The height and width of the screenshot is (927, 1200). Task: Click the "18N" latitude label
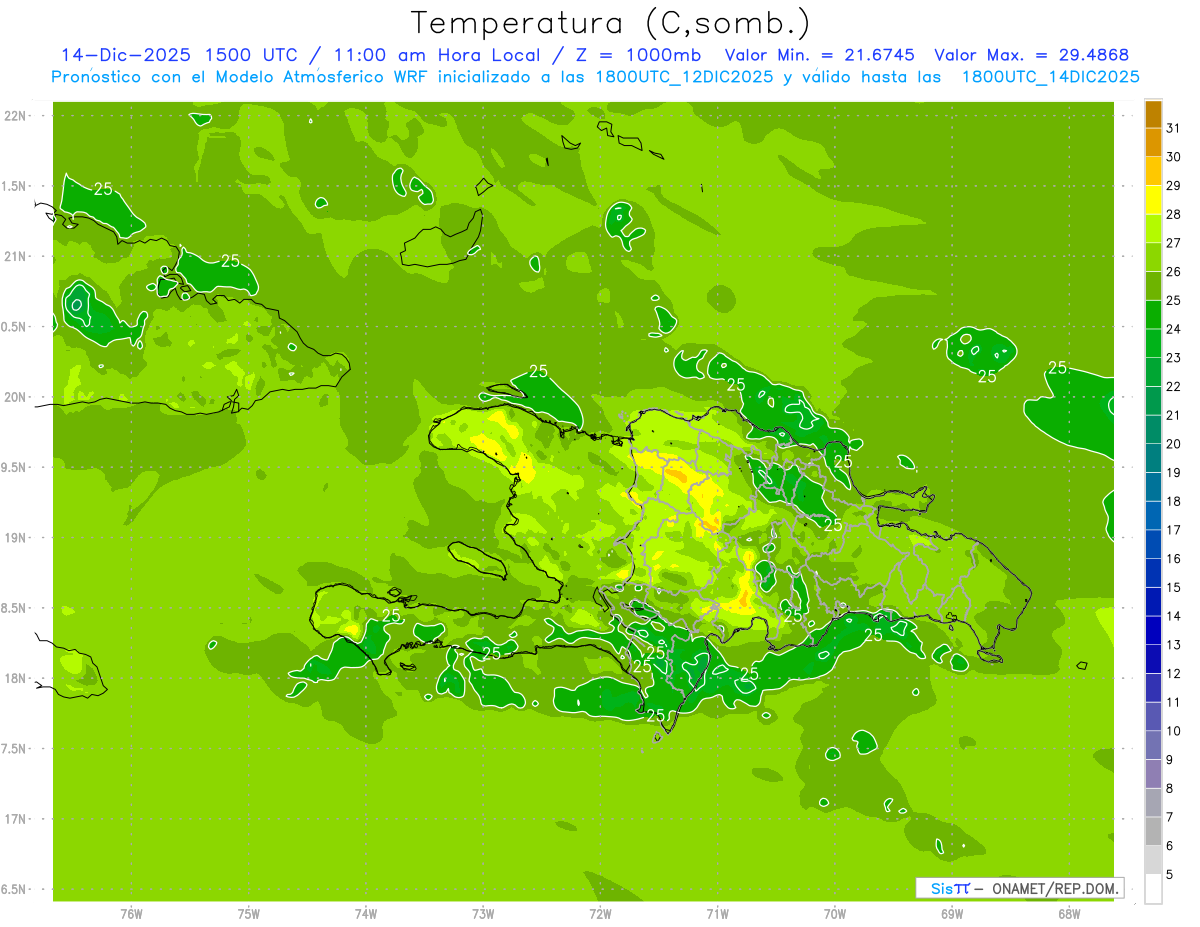(15, 678)
